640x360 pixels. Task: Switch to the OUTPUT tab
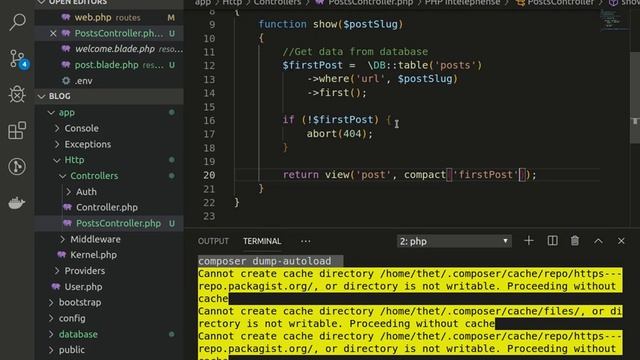213,241
